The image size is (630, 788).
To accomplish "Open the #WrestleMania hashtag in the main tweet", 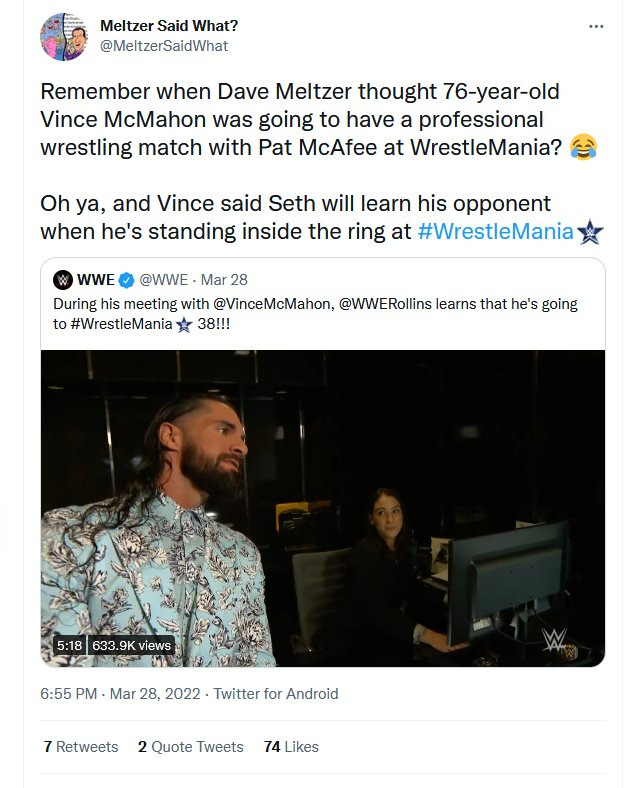I will coord(493,232).
